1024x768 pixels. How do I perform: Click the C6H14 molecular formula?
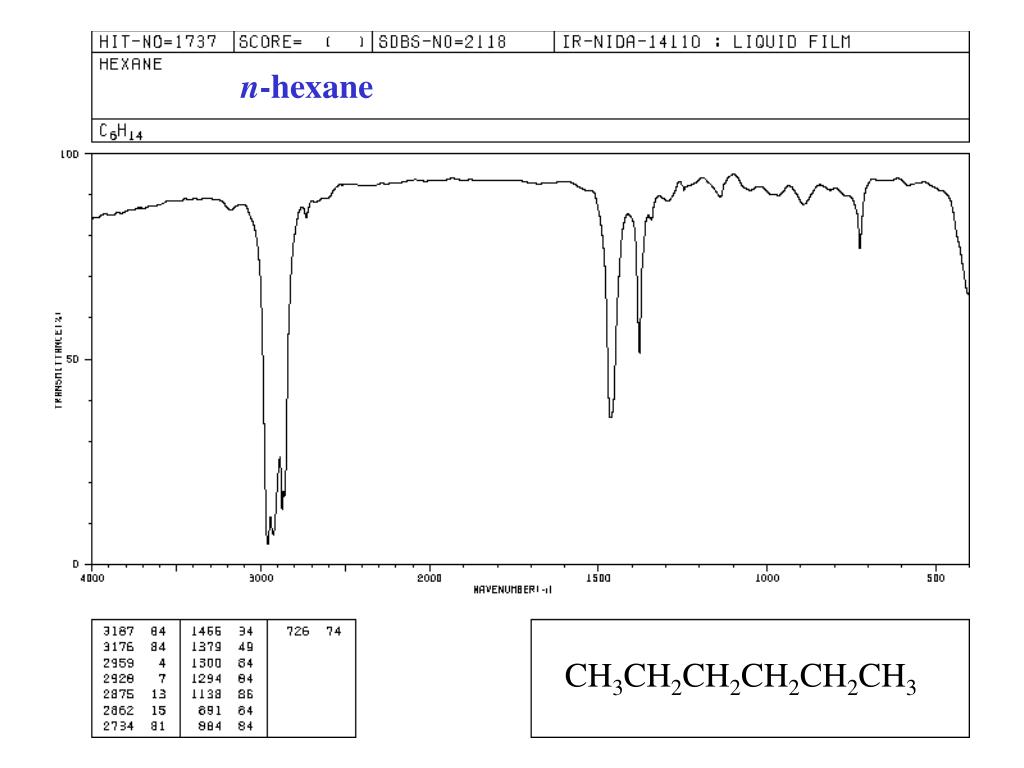(x=121, y=131)
